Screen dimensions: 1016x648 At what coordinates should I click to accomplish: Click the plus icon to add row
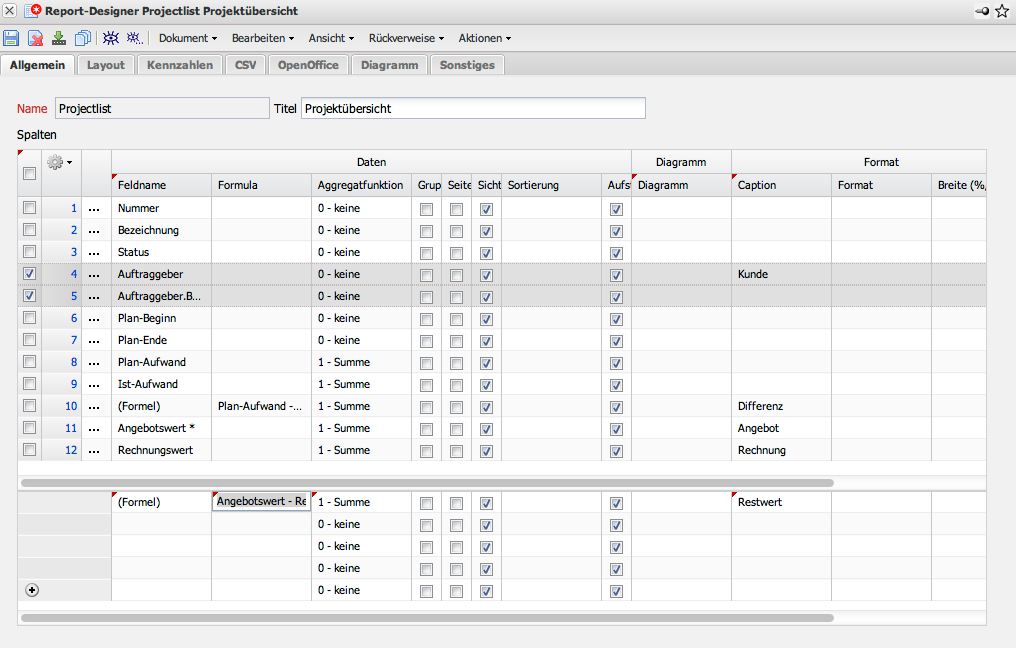pos(31,590)
